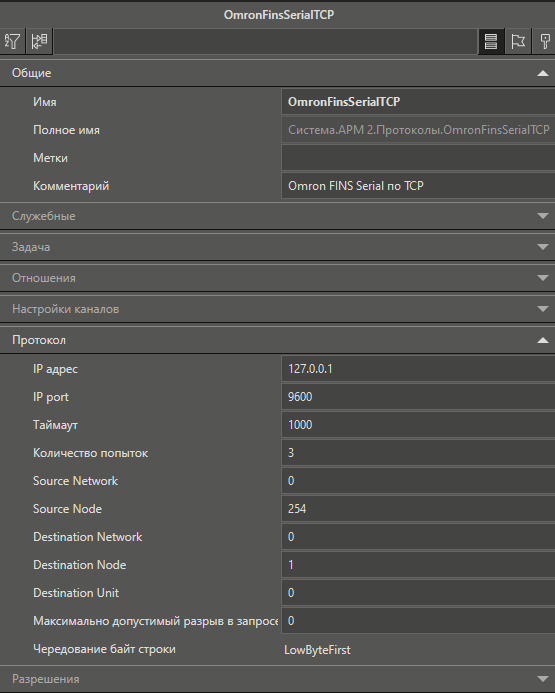Expand the Разрешения section
555x693 pixels.
278,679
